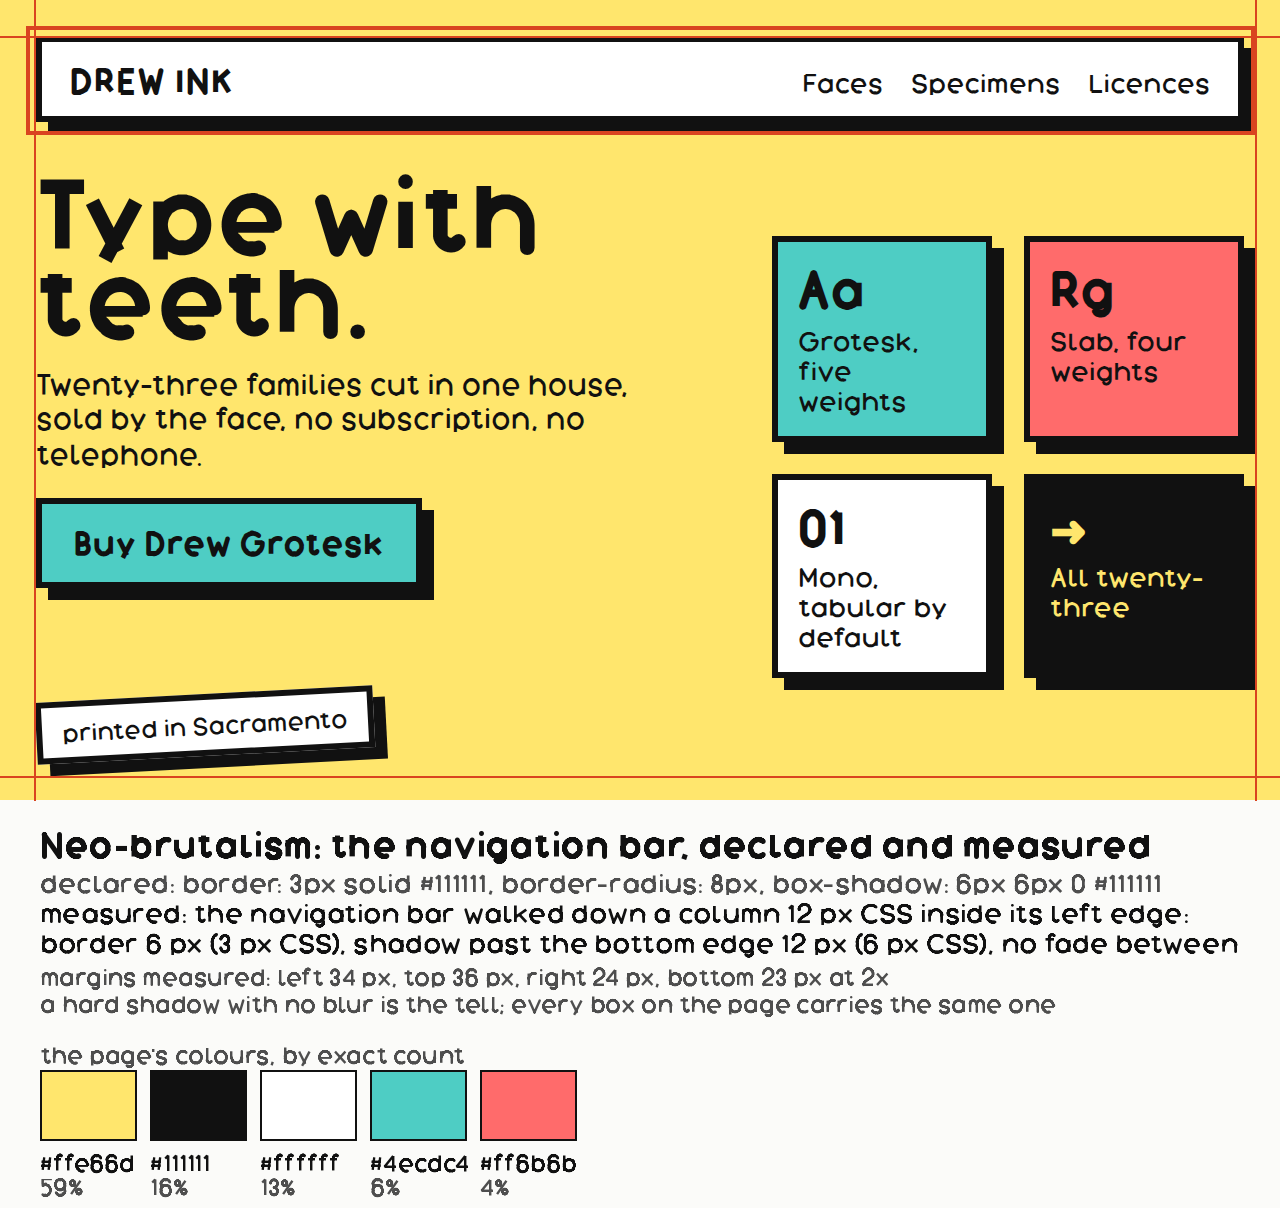Screen dimensions: 1280x1208
Task: Click the #ffe66d hex label
Action: [87, 1164]
